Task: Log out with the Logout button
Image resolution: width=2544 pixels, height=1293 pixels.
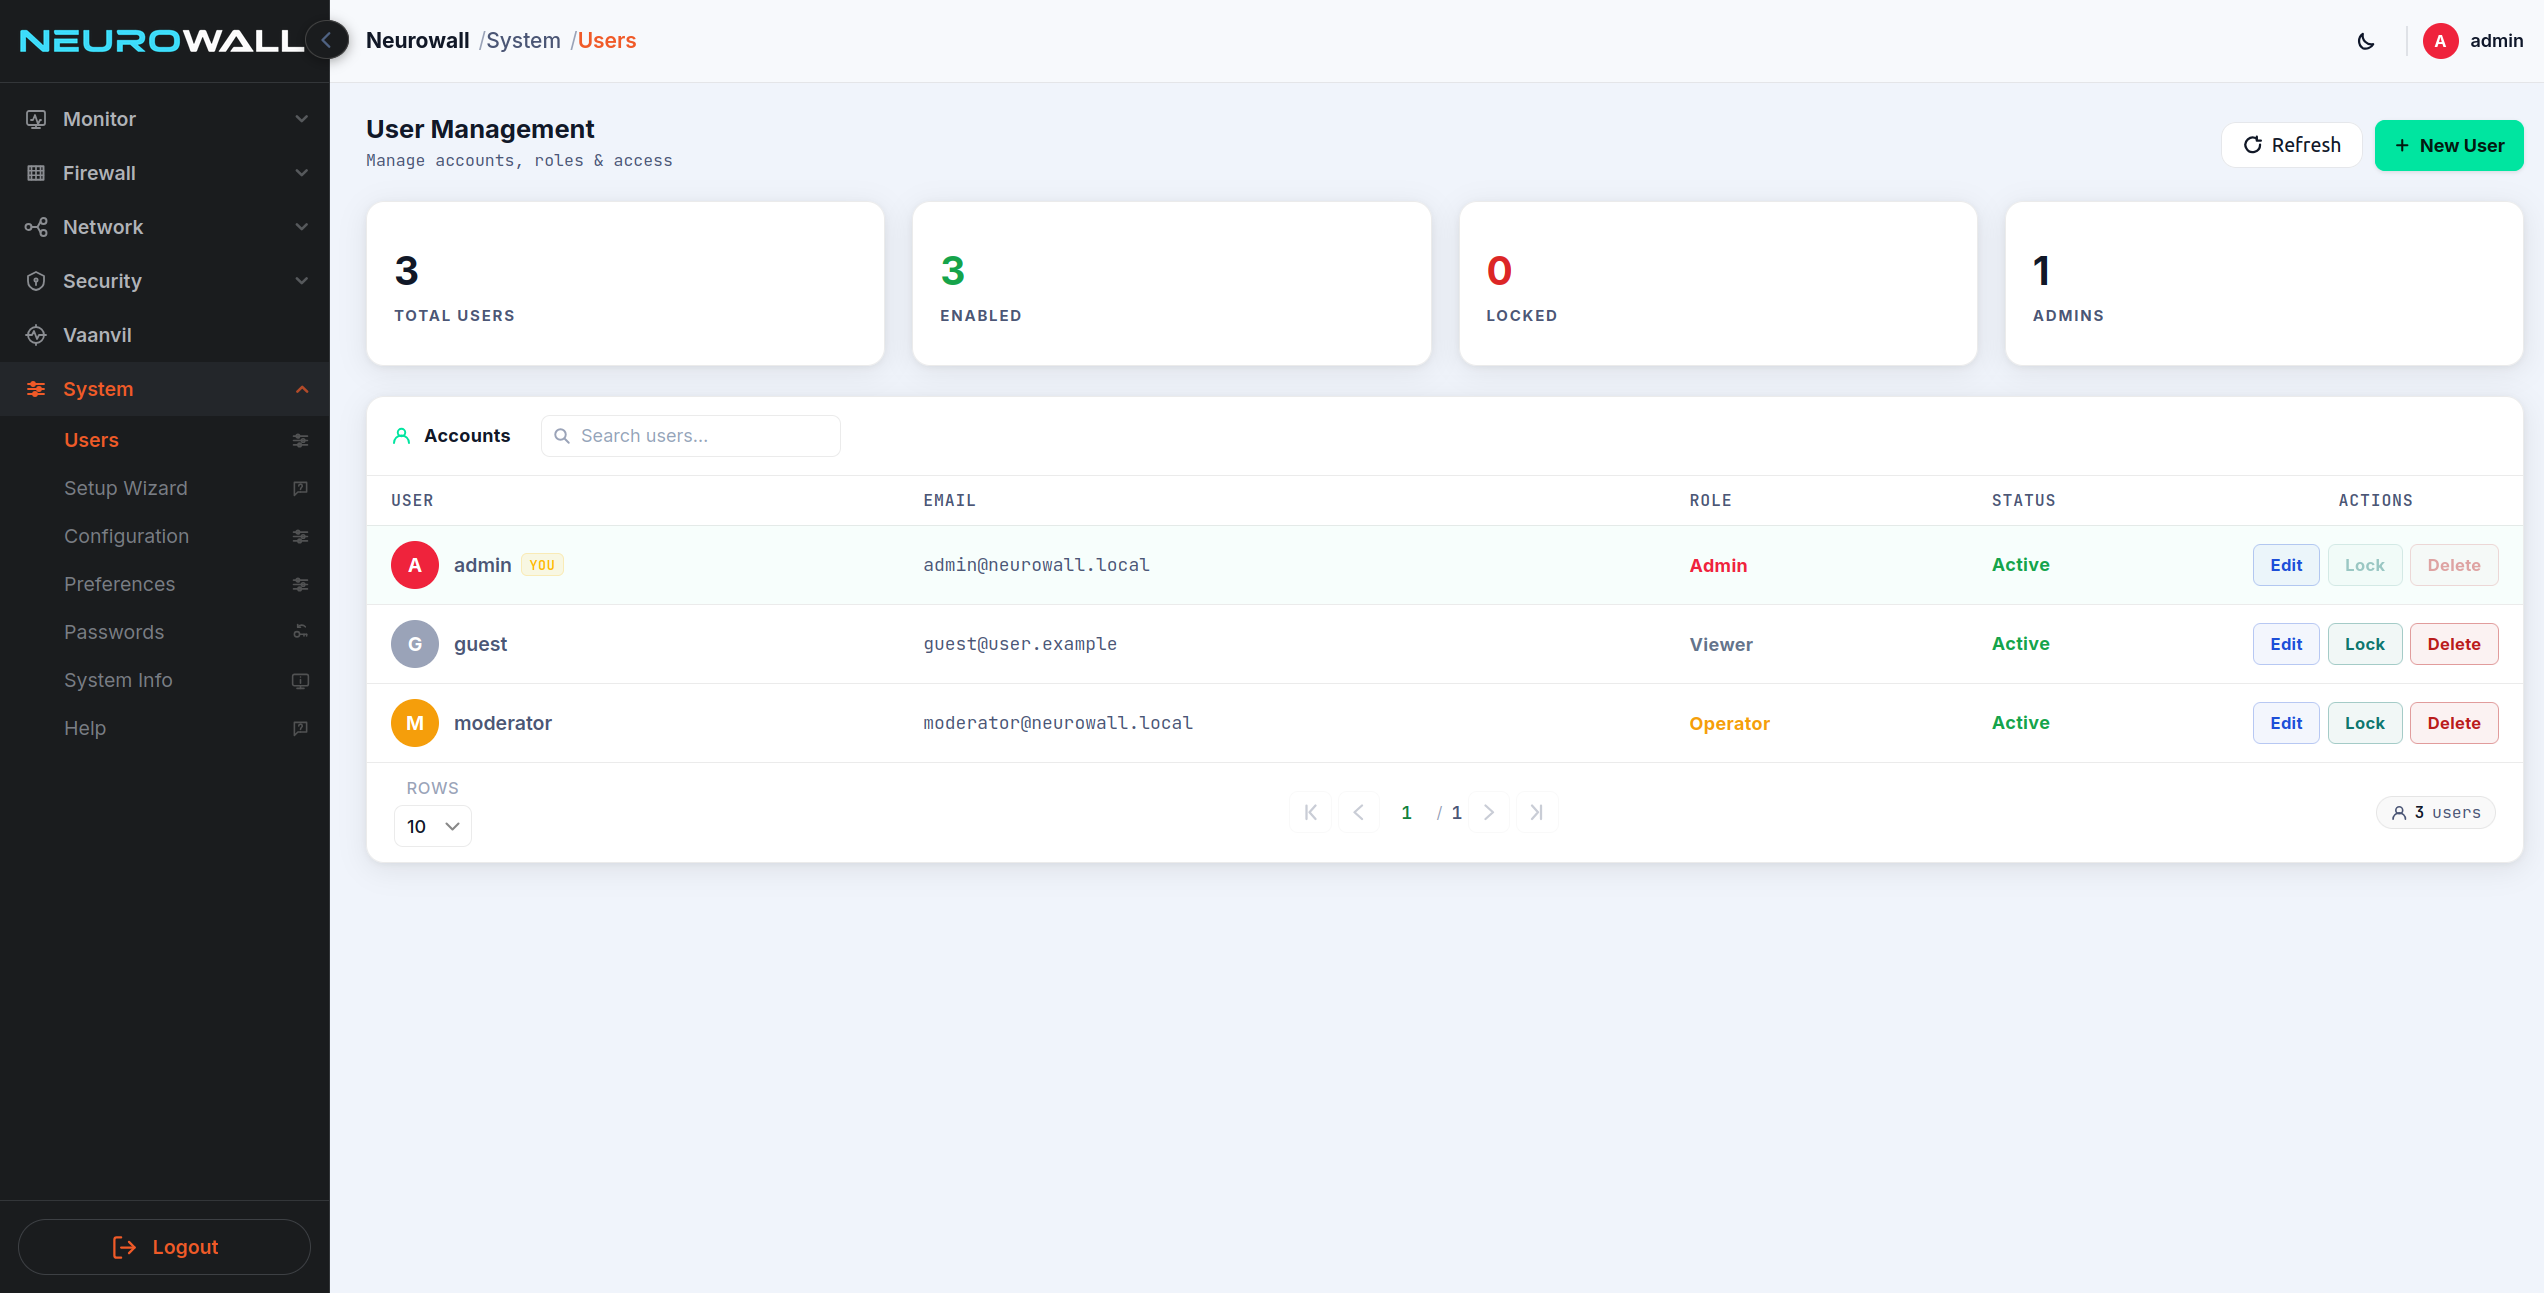Action: click(164, 1247)
